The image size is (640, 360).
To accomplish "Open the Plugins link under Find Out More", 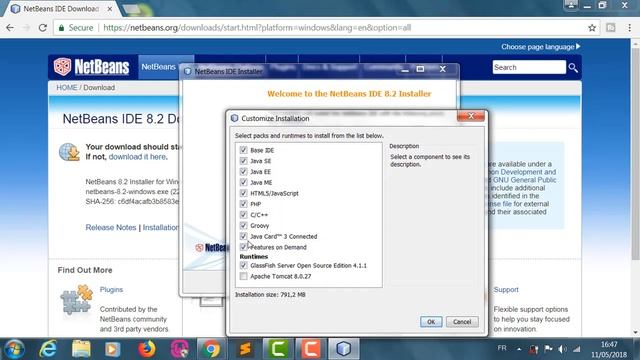I will tap(111, 289).
